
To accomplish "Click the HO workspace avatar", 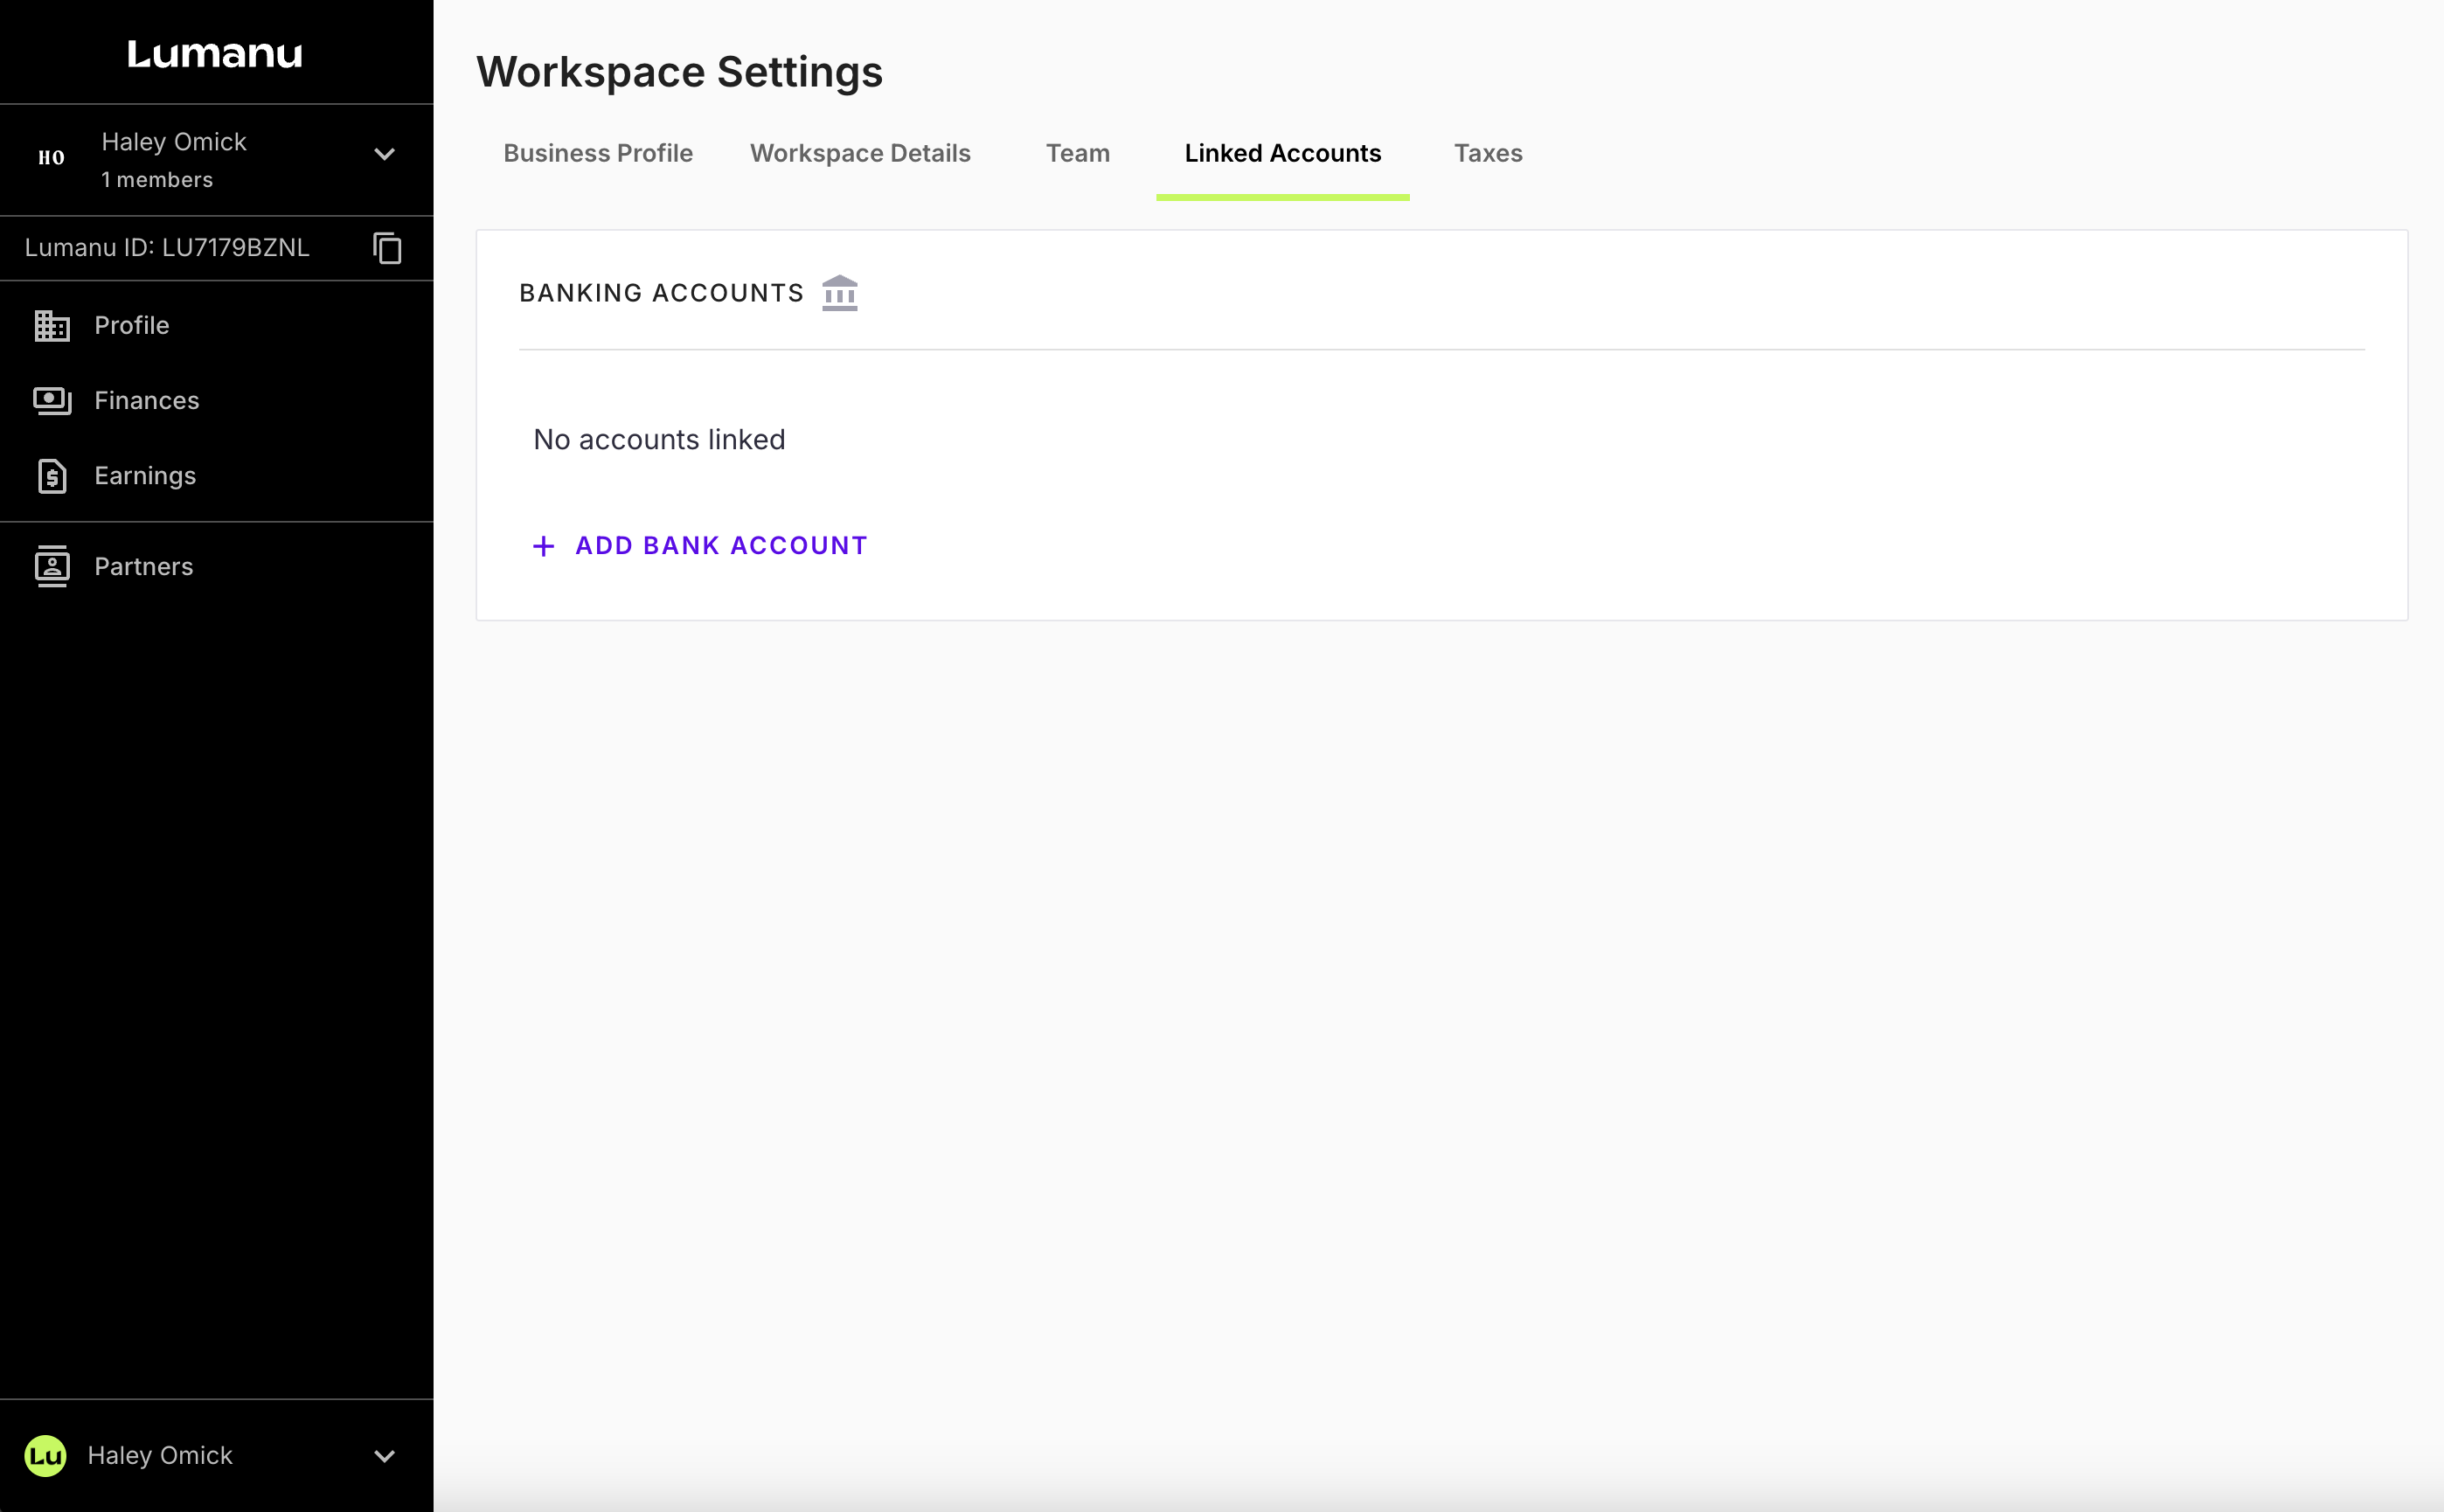I will click(51, 157).
